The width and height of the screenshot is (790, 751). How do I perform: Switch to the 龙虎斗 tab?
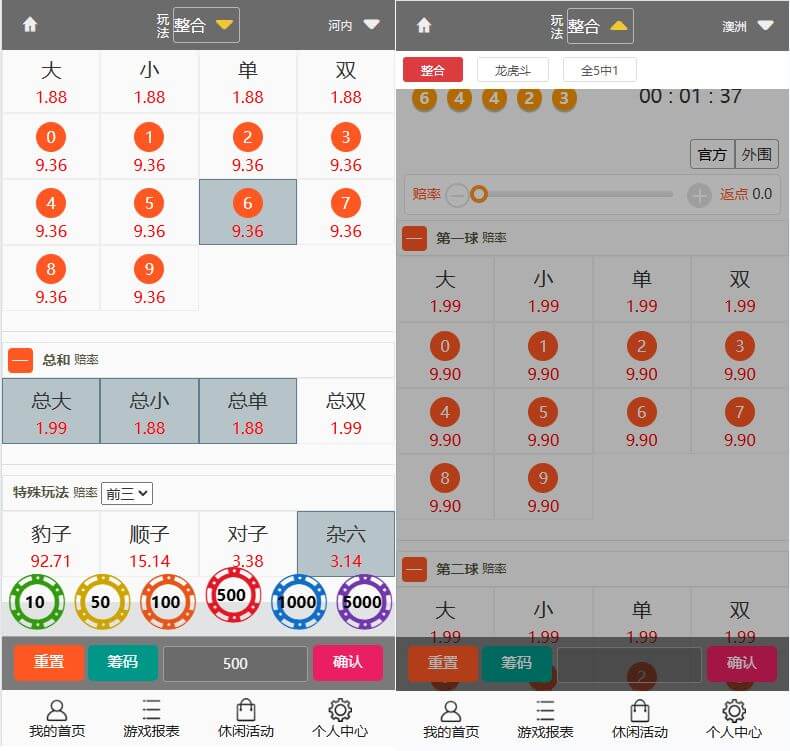[513, 70]
